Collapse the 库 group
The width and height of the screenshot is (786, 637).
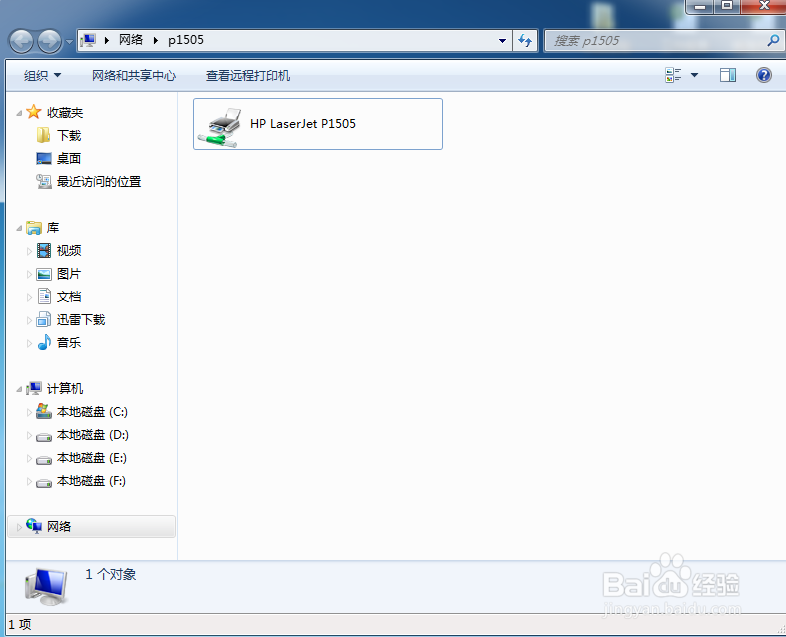click(19, 229)
